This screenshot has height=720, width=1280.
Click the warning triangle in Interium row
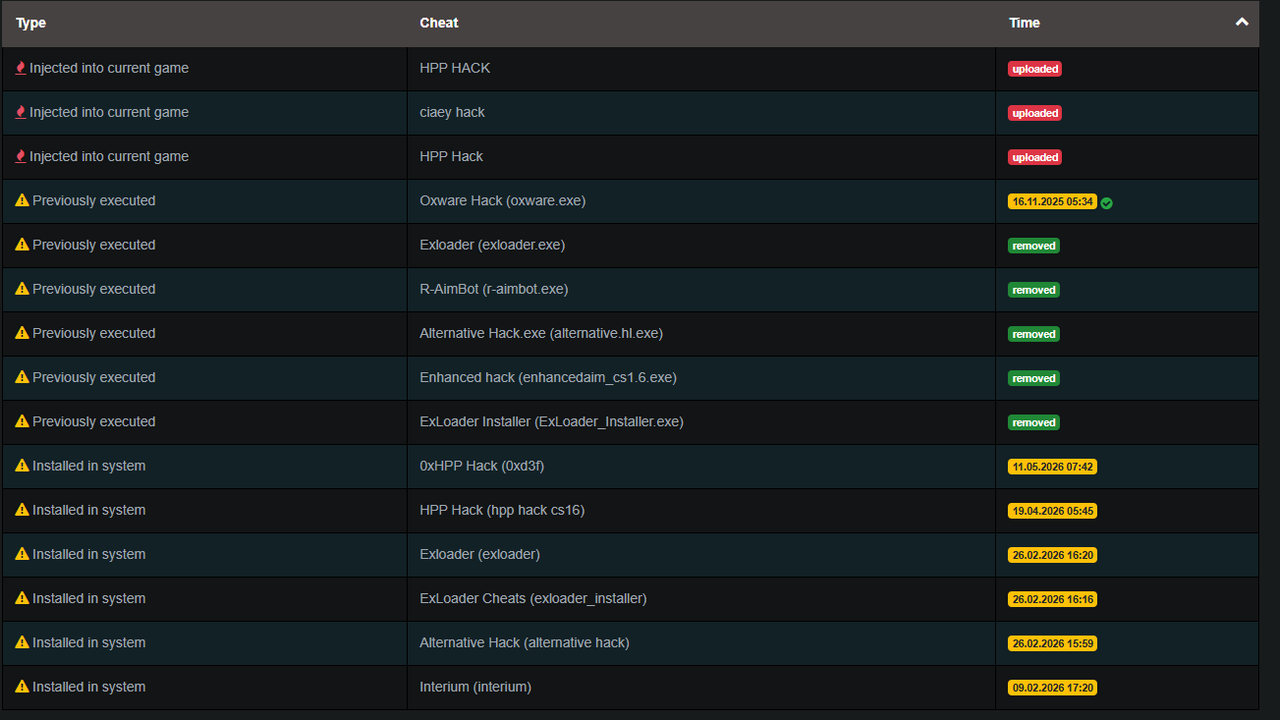[x=22, y=686]
